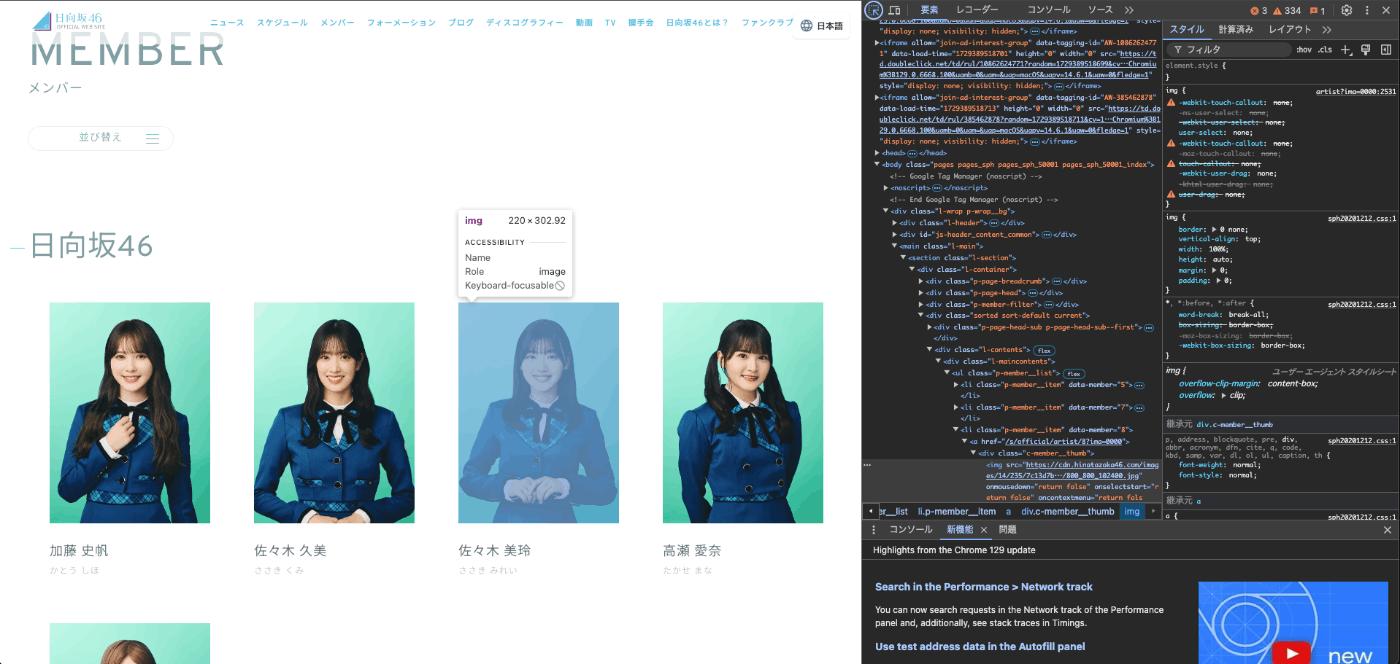Expand the div p-member-filter node

coord(921,304)
